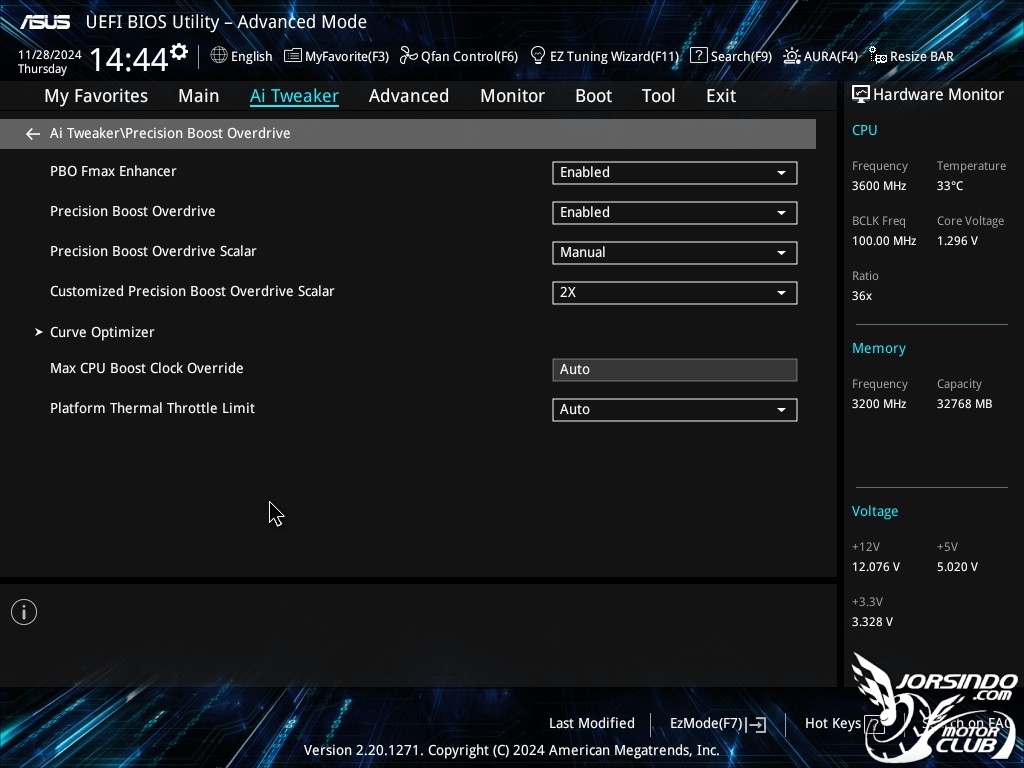Image resolution: width=1024 pixels, height=768 pixels.
Task: Click the Search question mark icon
Action: tap(698, 56)
